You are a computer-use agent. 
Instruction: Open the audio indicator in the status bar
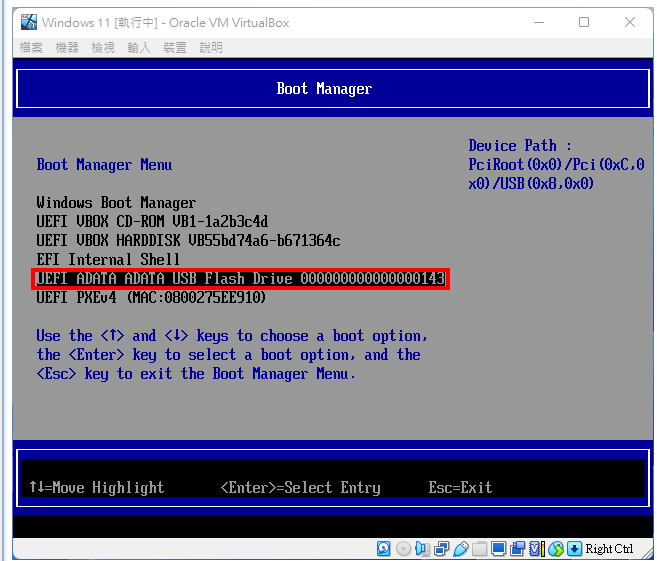(x=422, y=548)
